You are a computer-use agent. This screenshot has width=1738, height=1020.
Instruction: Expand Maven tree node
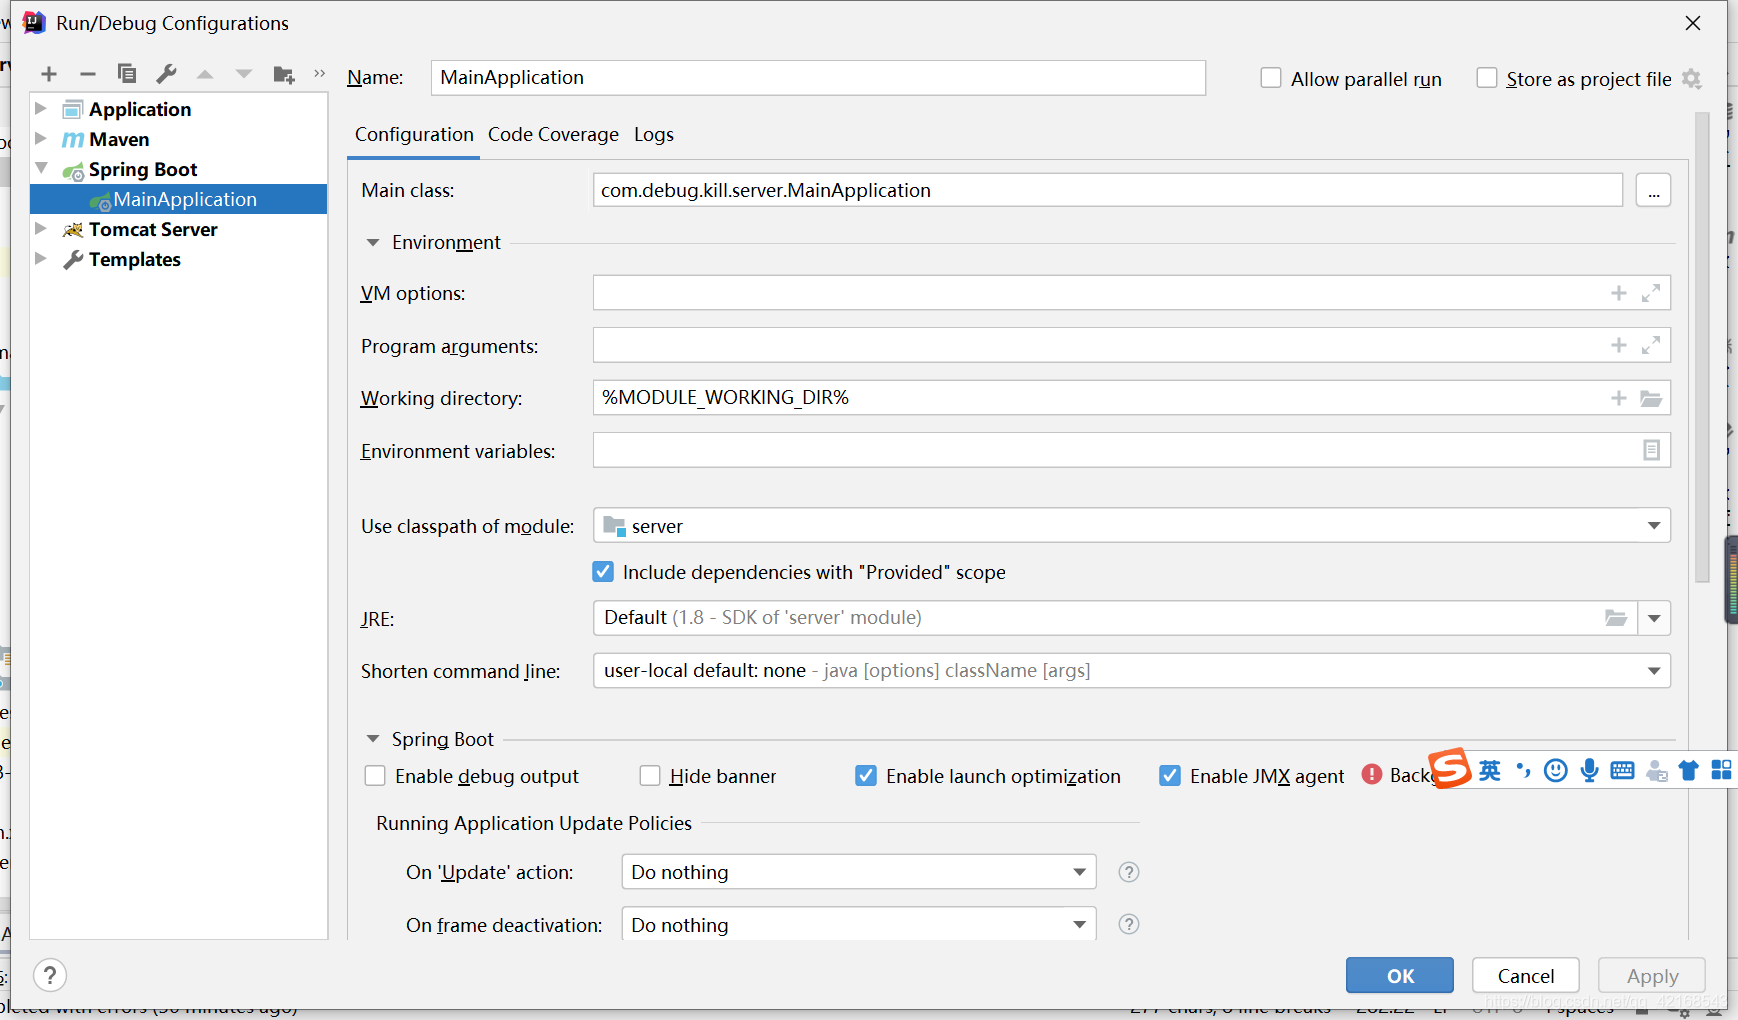[41, 138]
